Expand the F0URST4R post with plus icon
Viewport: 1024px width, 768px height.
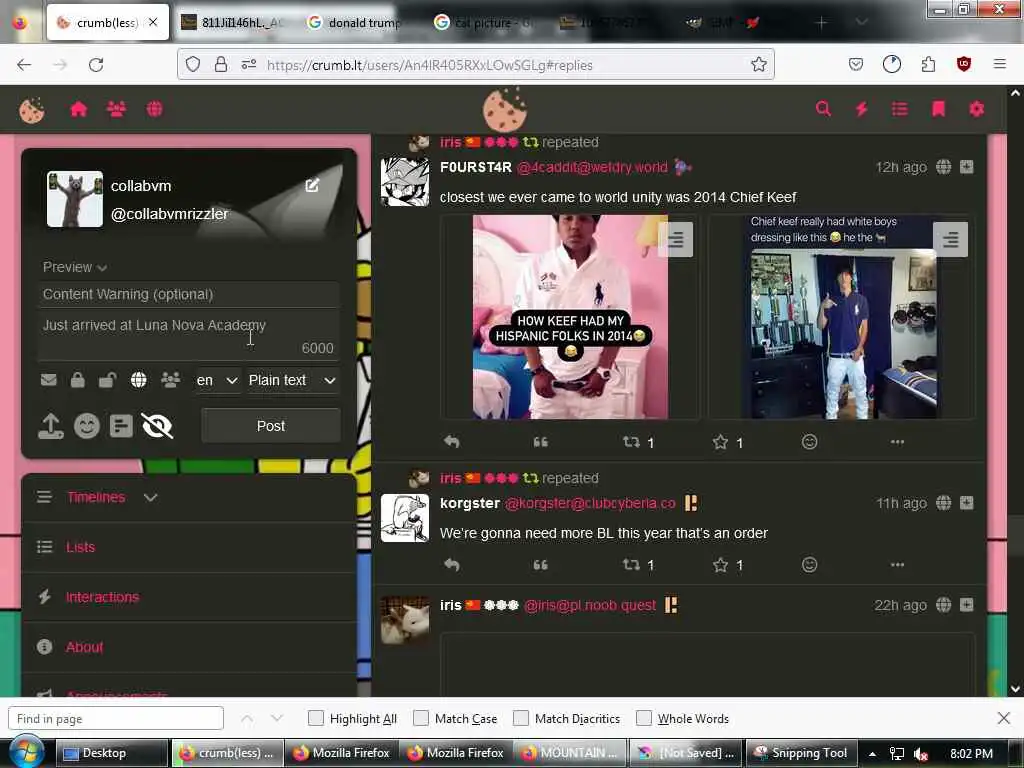coord(967,167)
